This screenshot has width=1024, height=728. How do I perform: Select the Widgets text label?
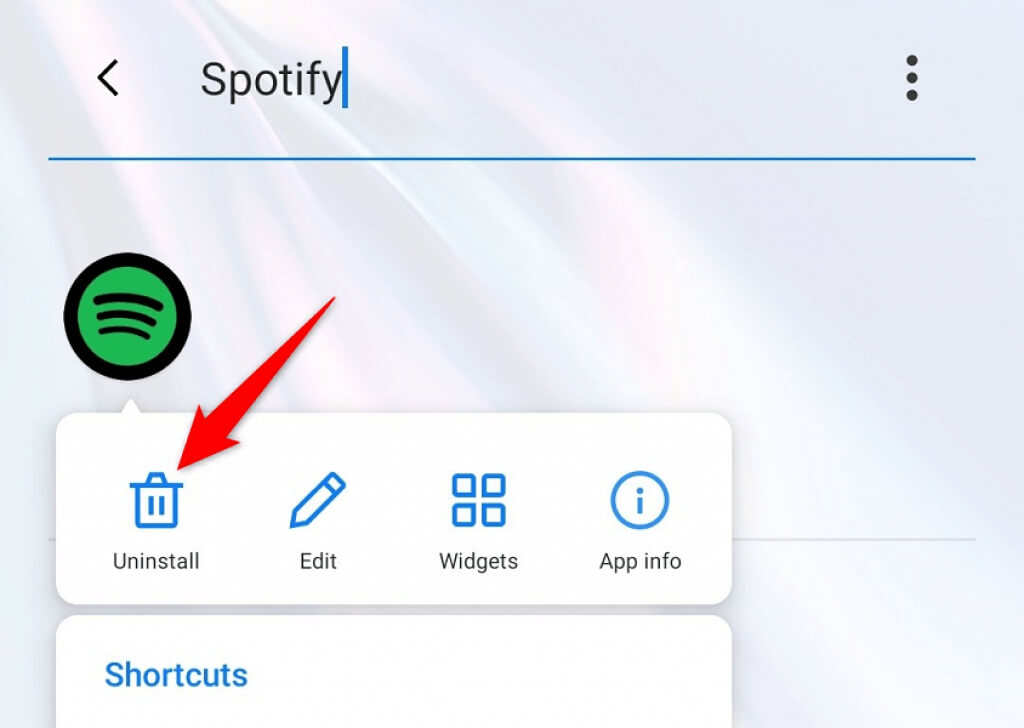click(x=479, y=562)
